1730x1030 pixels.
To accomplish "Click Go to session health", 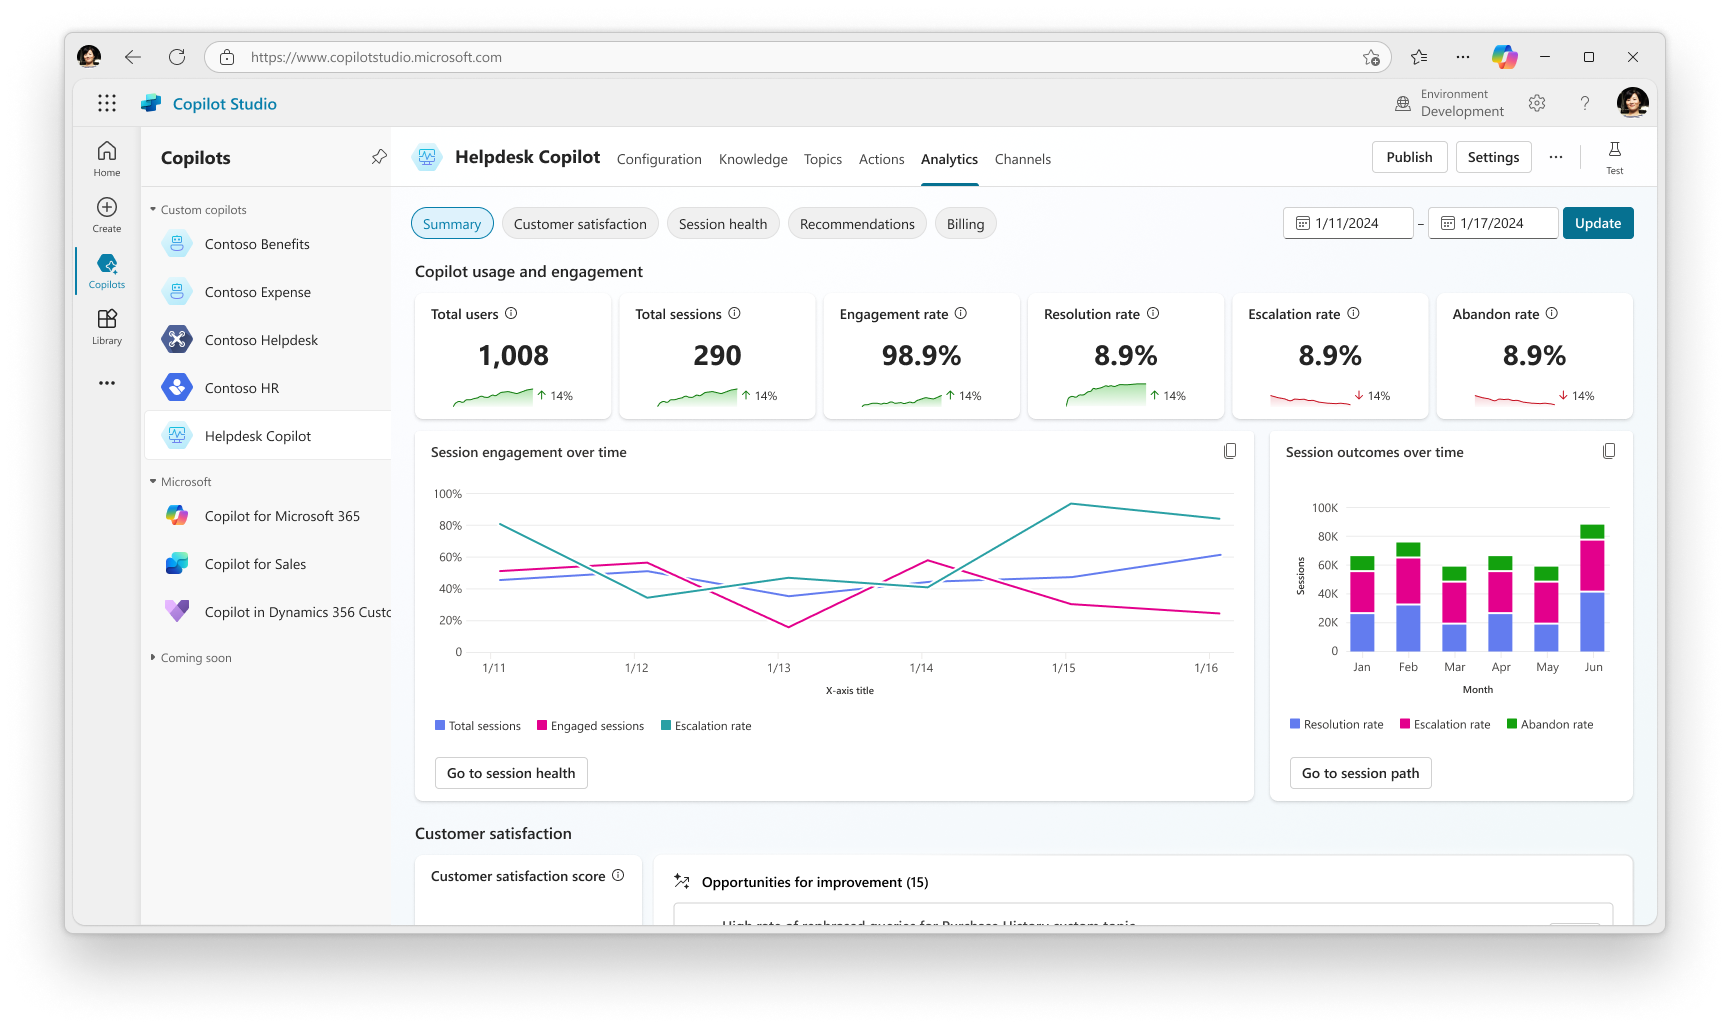I will coord(510,772).
